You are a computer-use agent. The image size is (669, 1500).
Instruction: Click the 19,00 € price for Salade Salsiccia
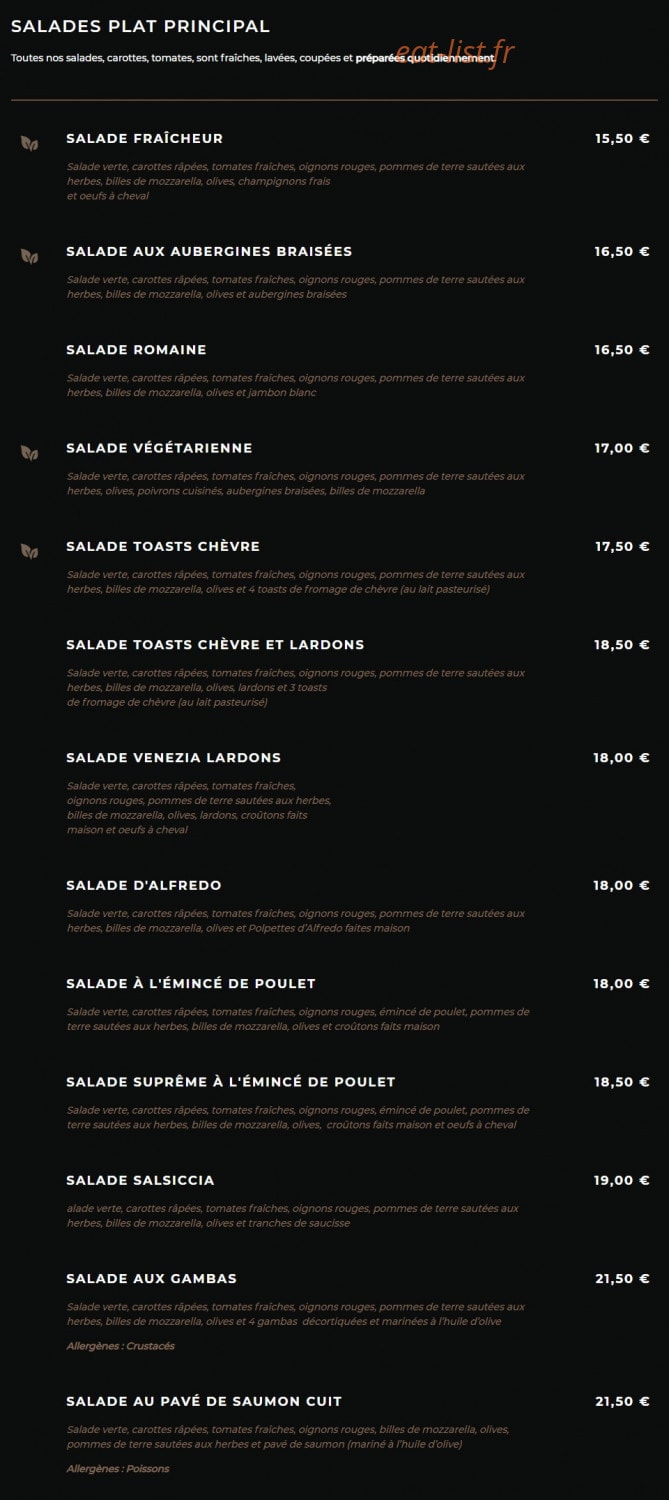[622, 1181]
